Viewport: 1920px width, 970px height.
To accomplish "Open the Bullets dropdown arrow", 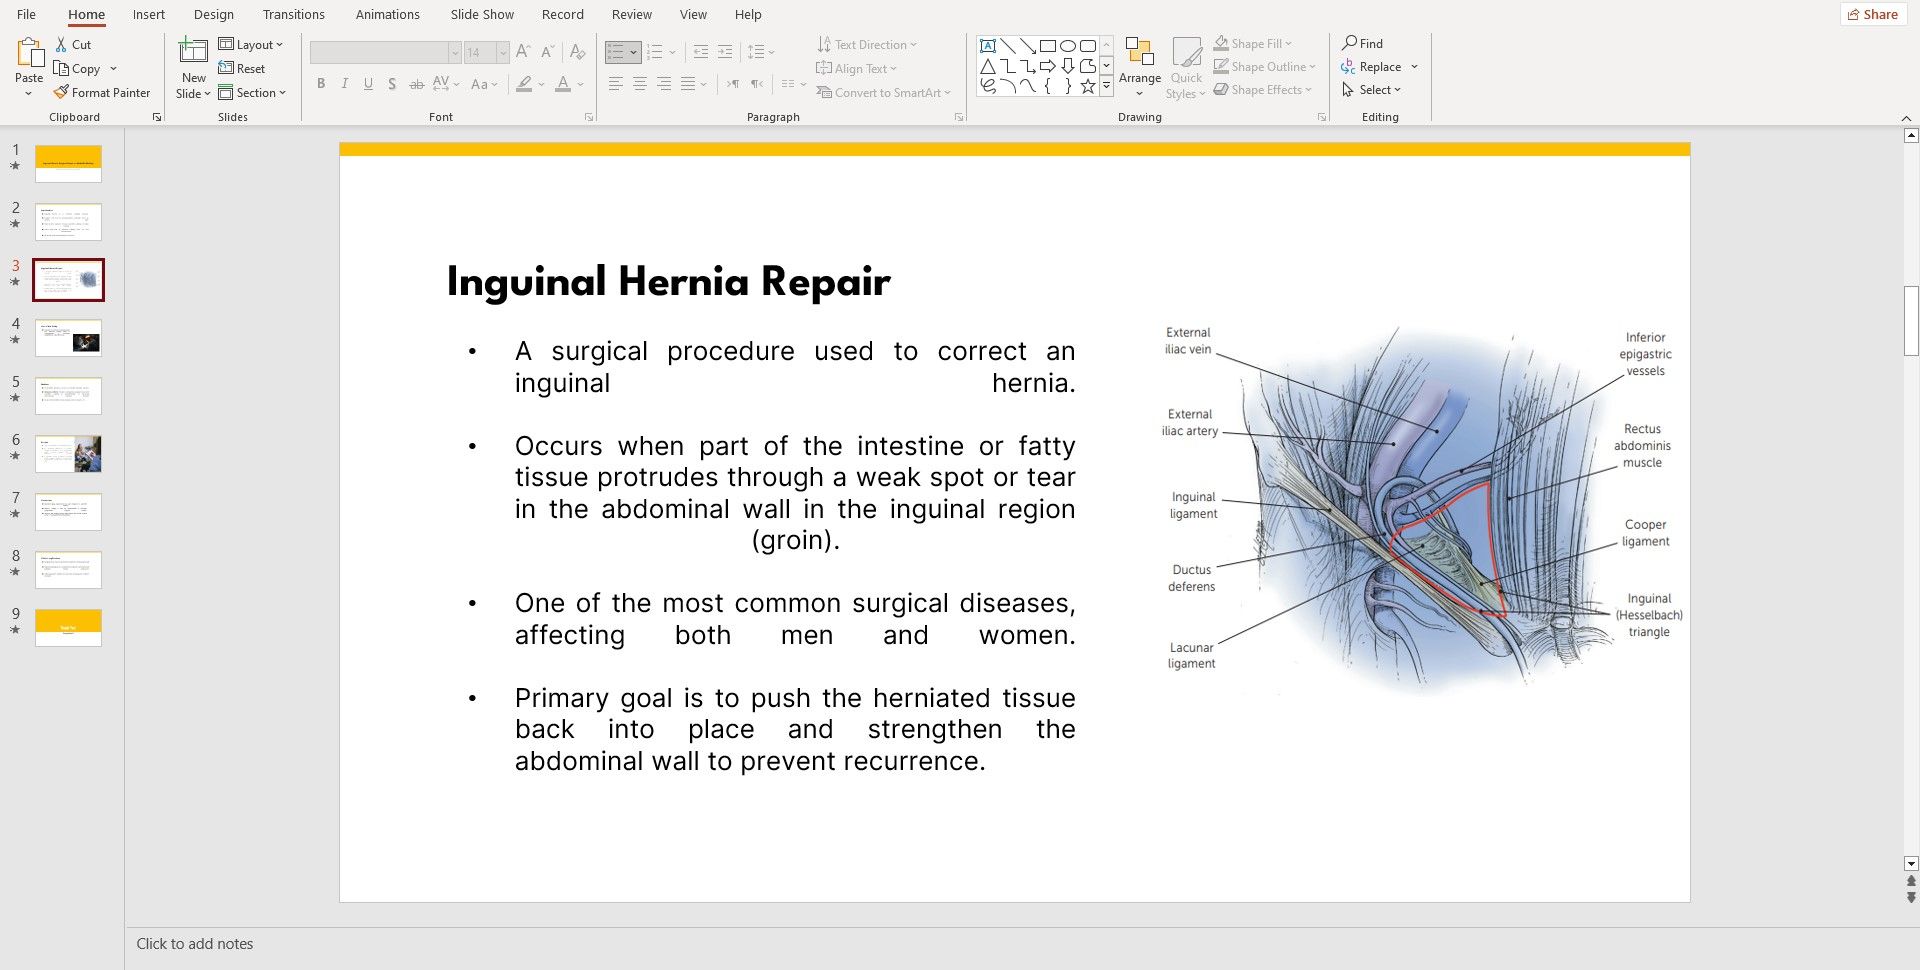I will (636, 51).
